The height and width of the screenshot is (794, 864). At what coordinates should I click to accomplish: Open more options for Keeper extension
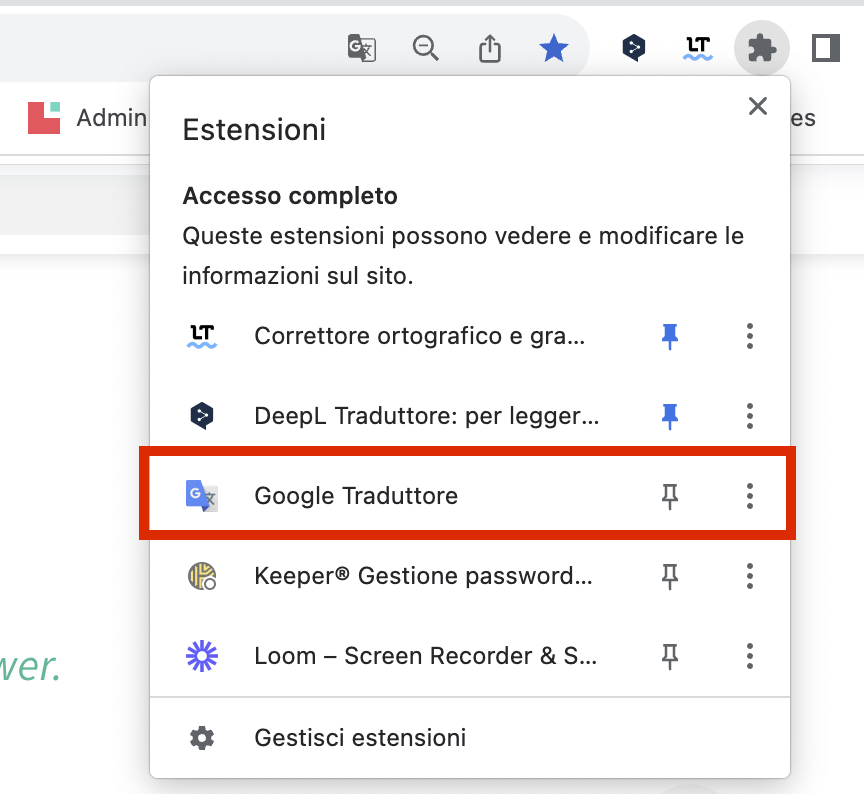pyautogui.click(x=749, y=576)
